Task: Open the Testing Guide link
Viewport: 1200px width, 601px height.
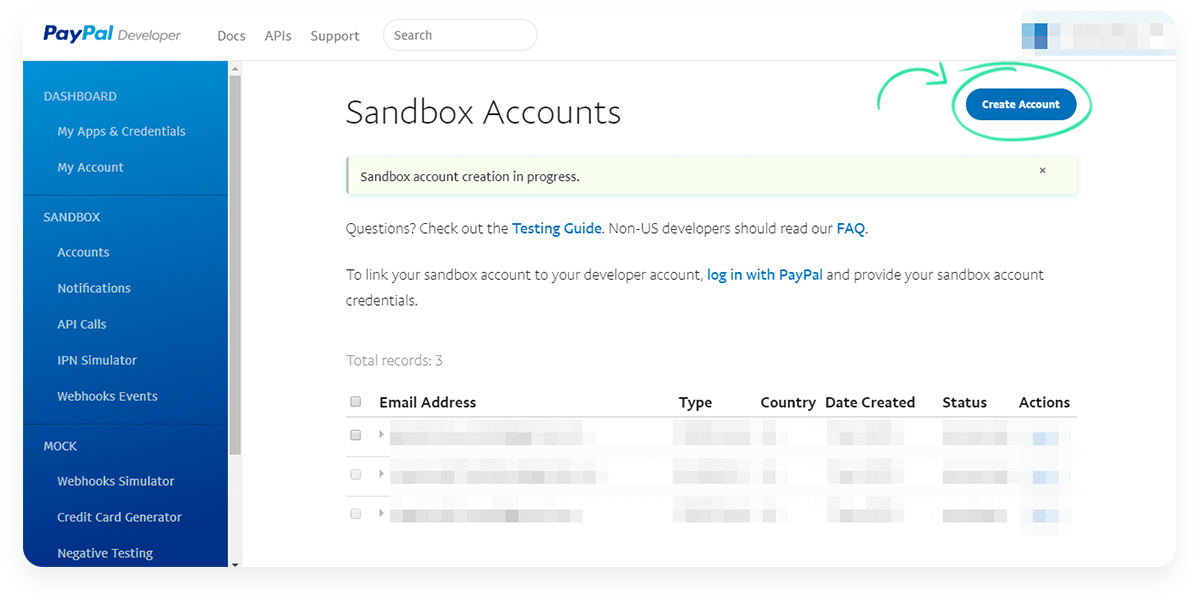Action: pos(557,228)
